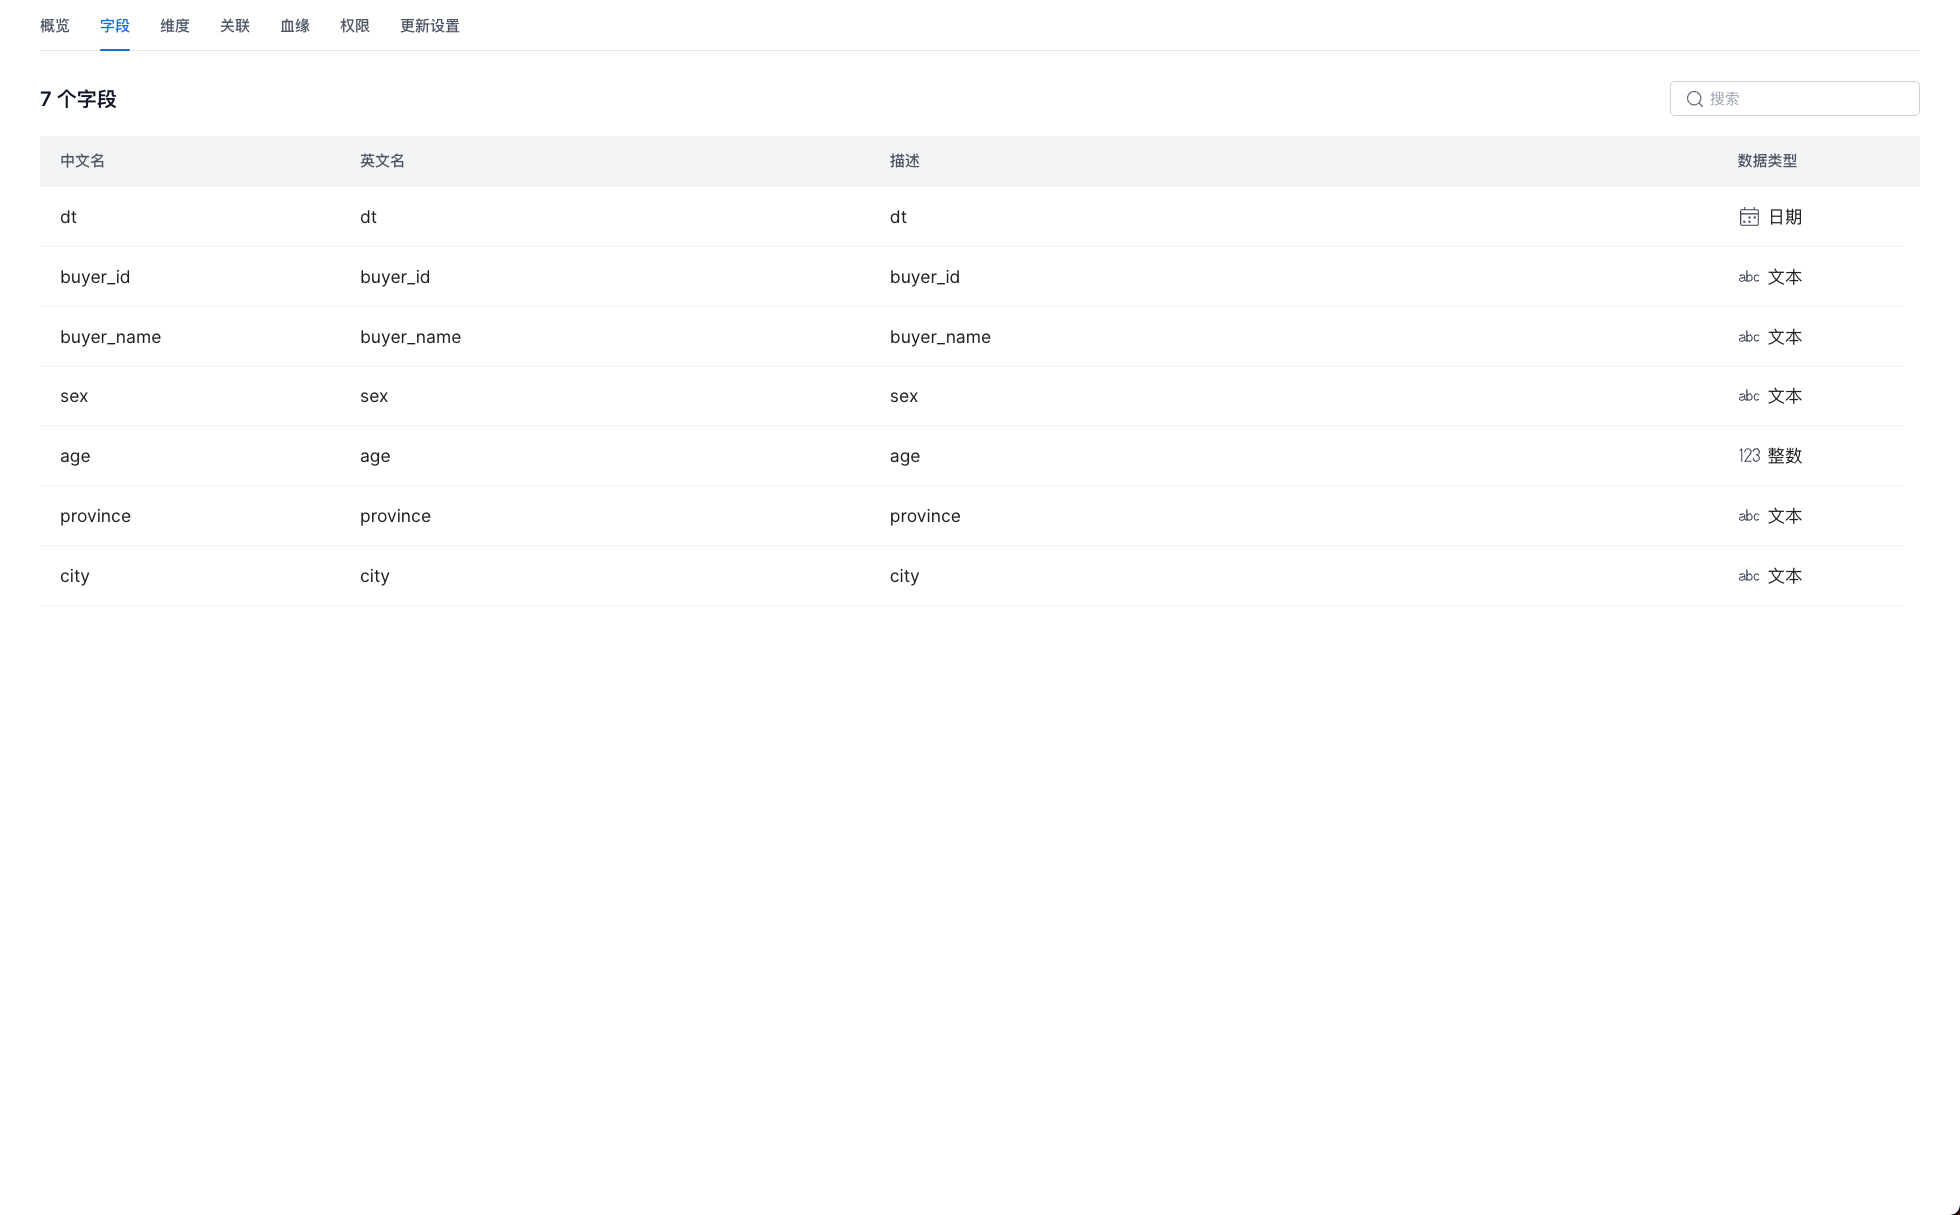Click sex in the 英文名 column

coord(374,396)
